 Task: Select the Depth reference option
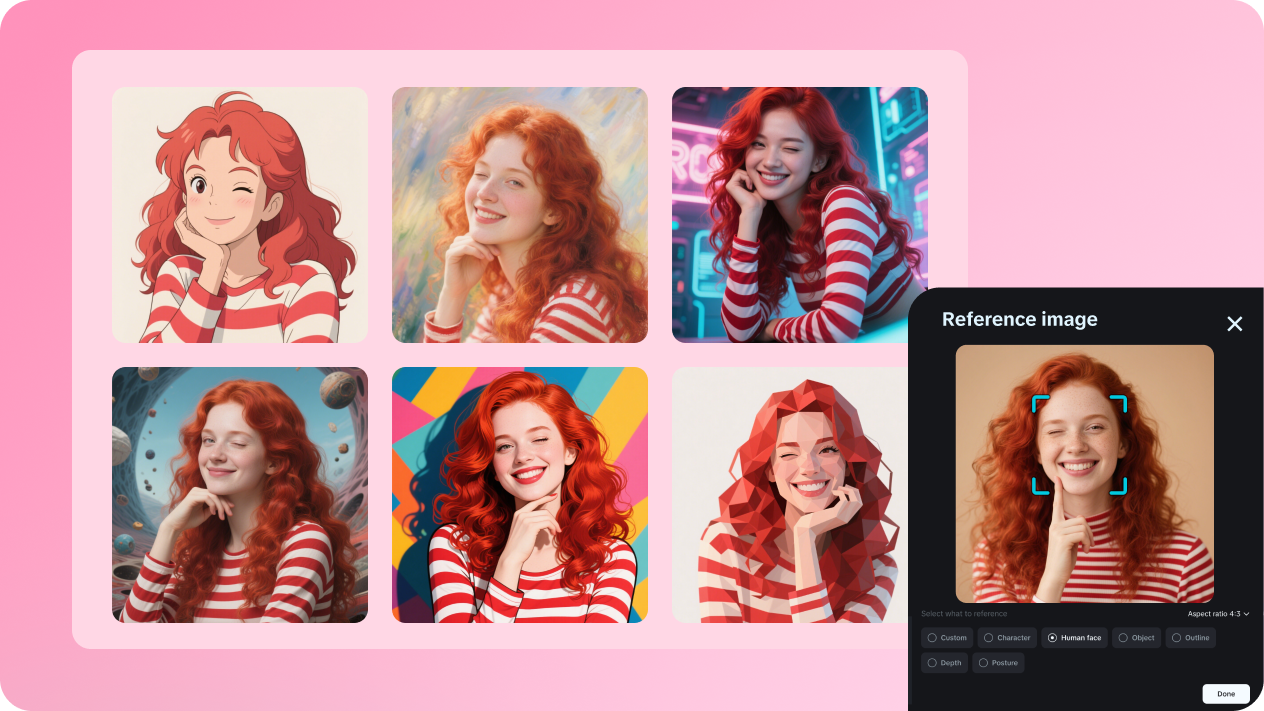pos(944,662)
